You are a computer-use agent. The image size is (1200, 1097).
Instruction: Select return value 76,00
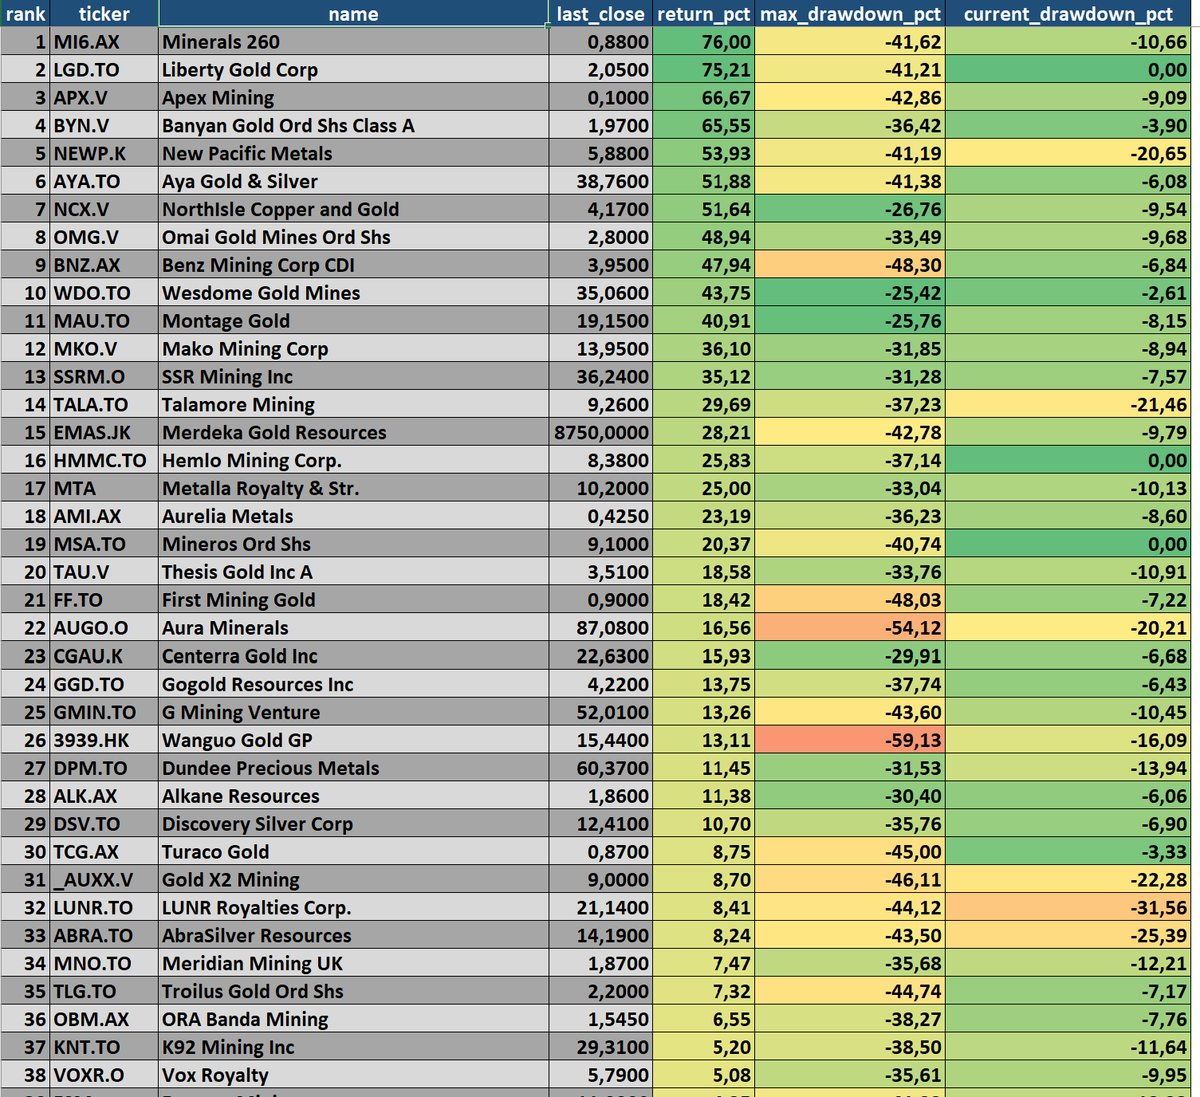[704, 42]
